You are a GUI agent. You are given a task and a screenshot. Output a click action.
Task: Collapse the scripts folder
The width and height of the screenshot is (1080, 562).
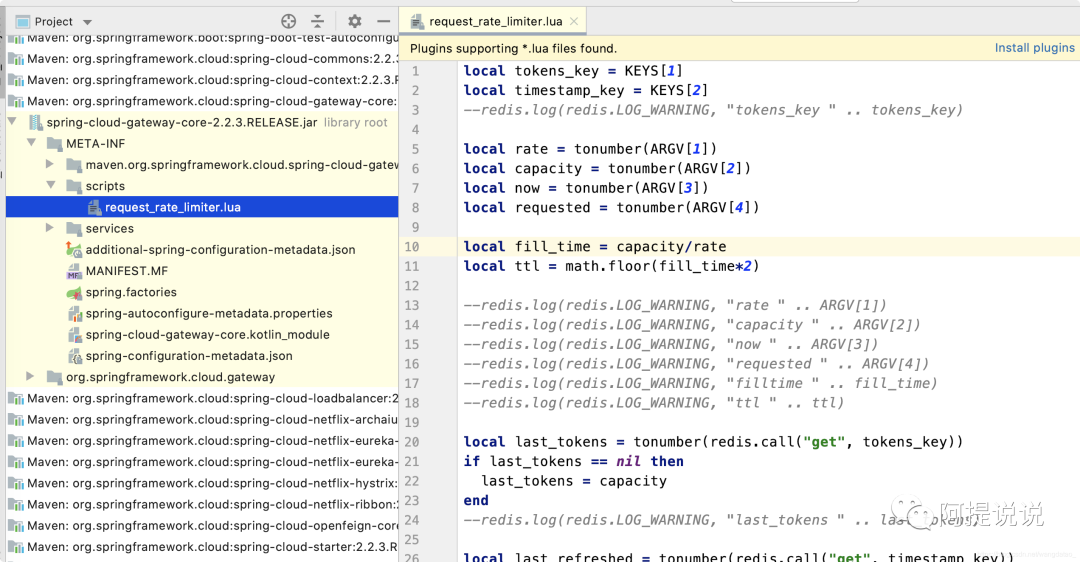[x=50, y=186]
